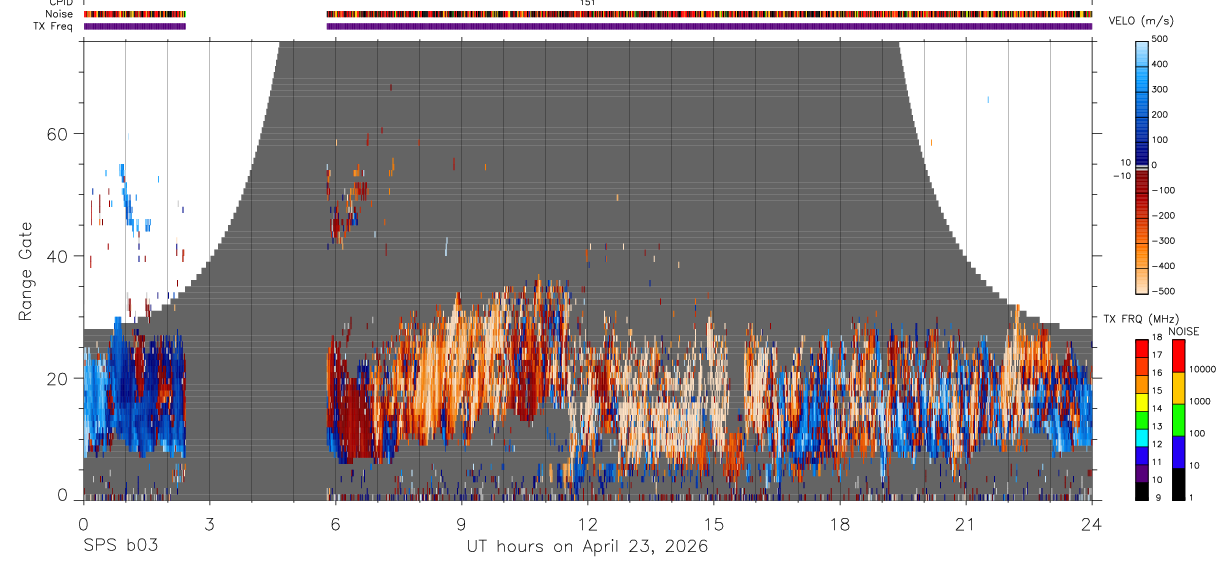Click the 15 tick on the UT hours axis
Viewport: 1228px width, 567px height.
click(x=714, y=522)
